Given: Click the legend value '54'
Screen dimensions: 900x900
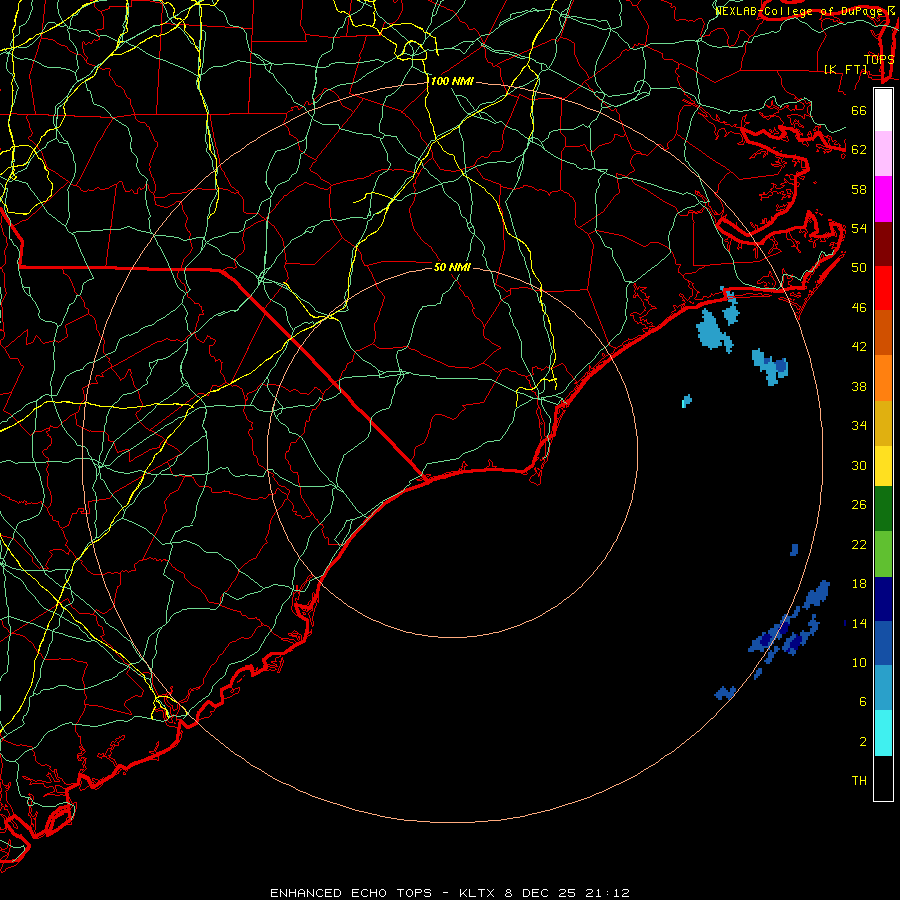Looking at the screenshot, I should click(859, 228).
